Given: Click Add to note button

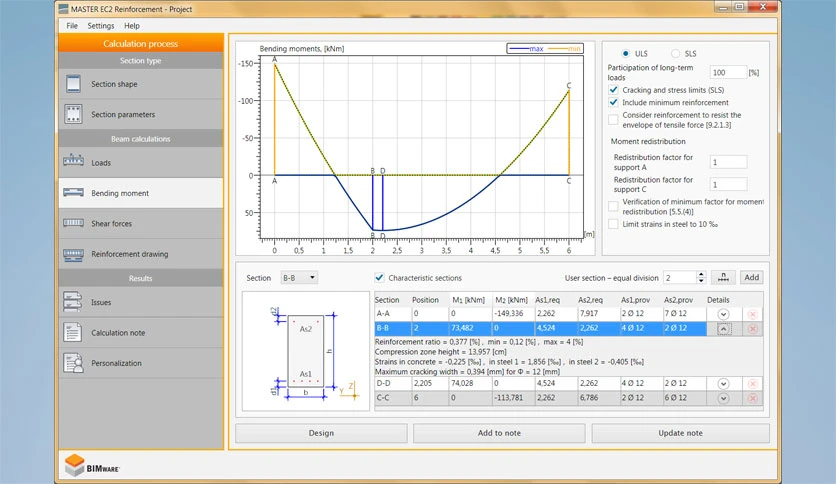Looking at the screenshot, I should pyautogui.click(x=499, y=433).
